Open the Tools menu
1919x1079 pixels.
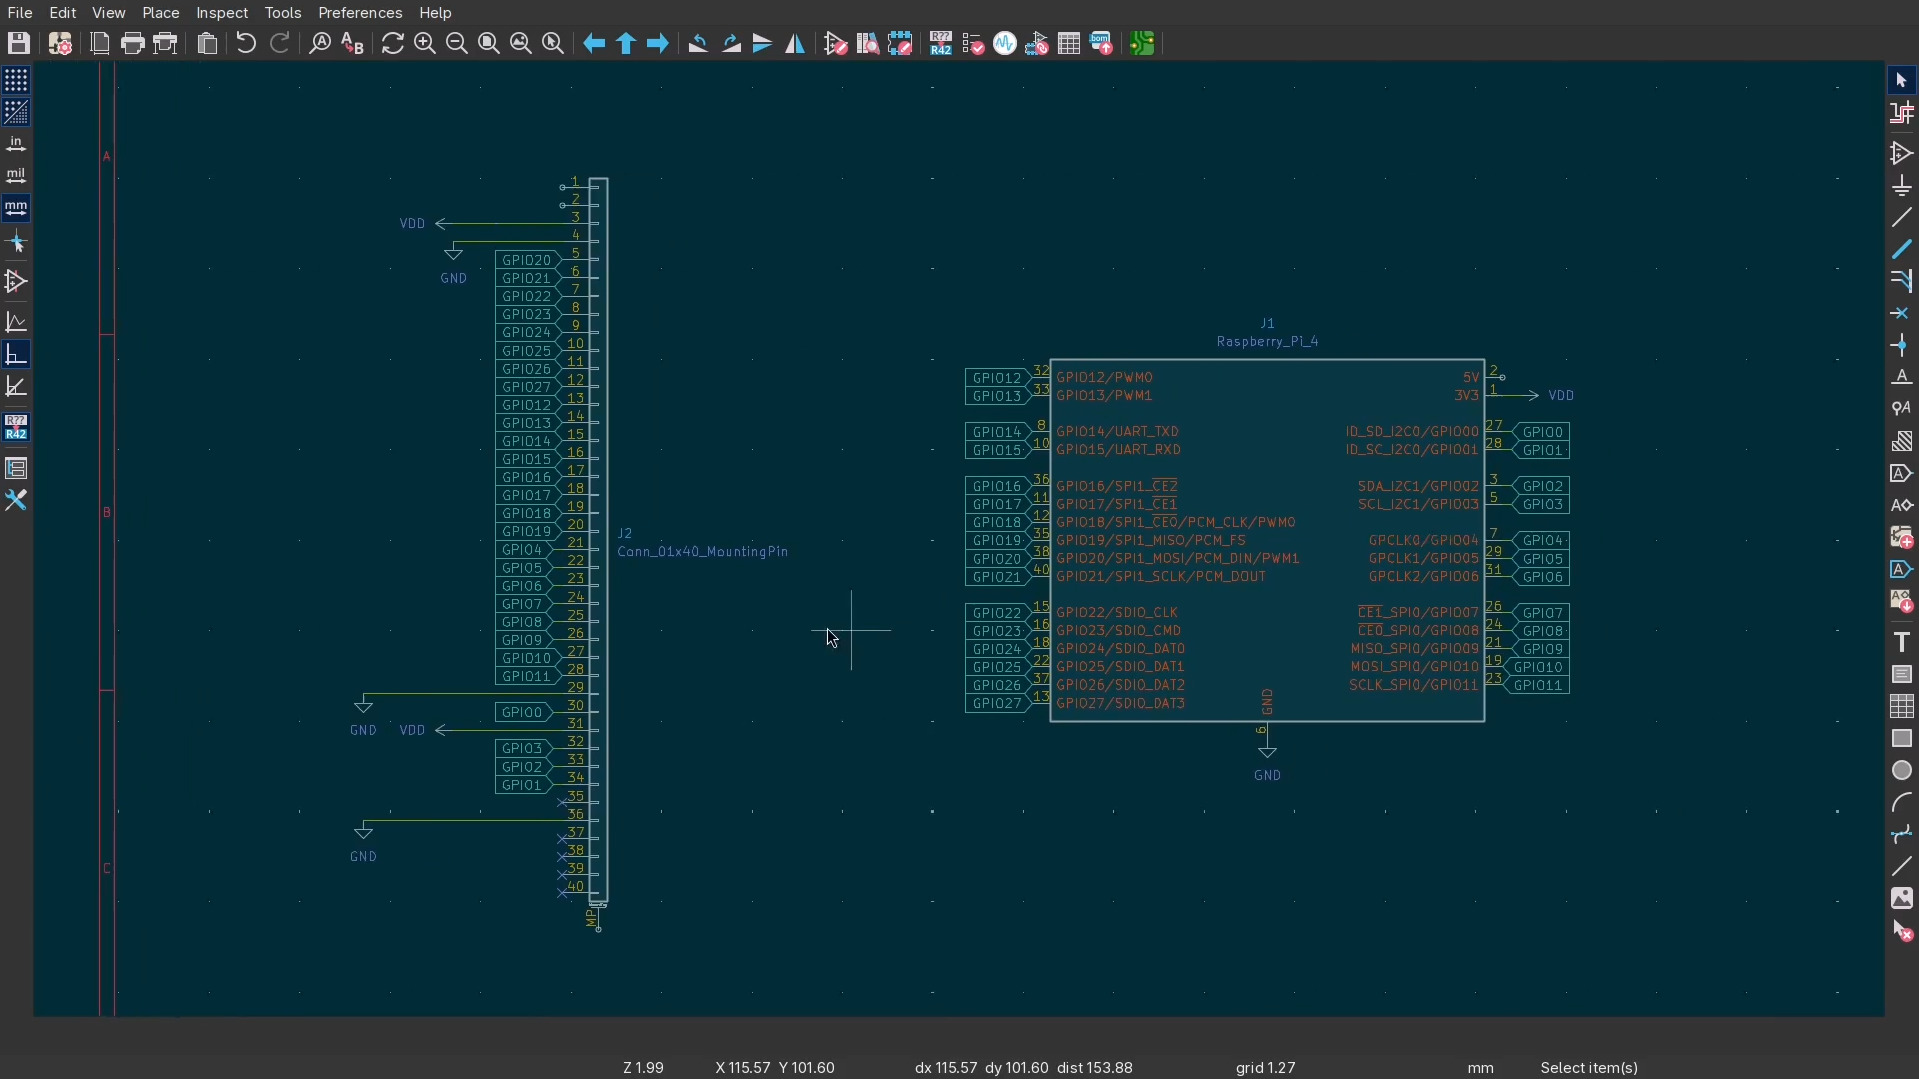(283, 13)
